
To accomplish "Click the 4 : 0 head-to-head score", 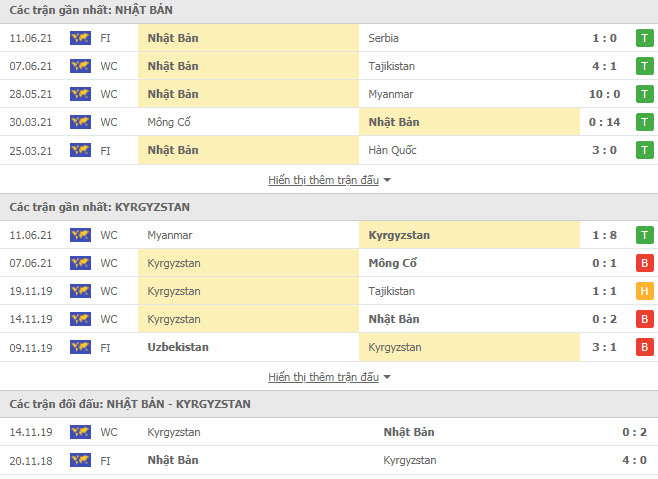I will coord(634,460).
